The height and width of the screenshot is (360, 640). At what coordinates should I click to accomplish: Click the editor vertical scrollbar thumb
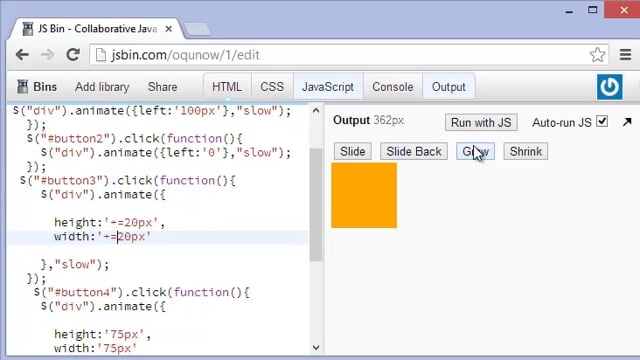pyautogui.click(x=316, y=204)
